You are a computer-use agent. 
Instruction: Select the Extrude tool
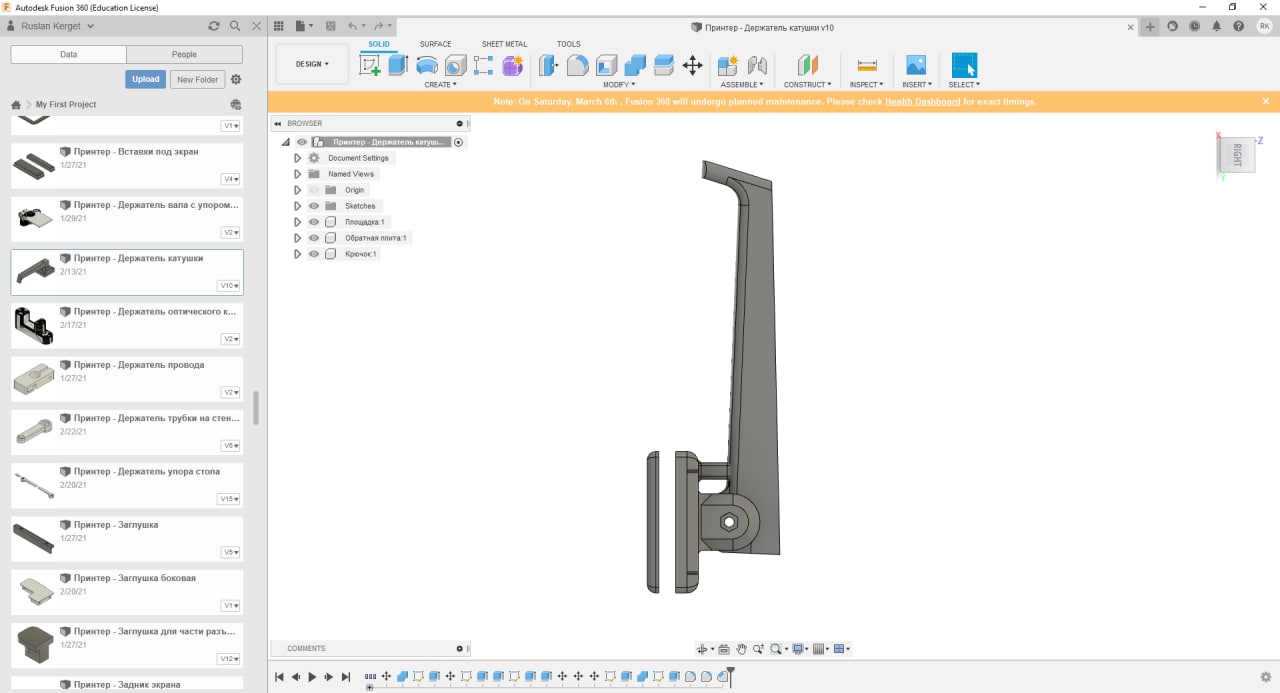398,66
